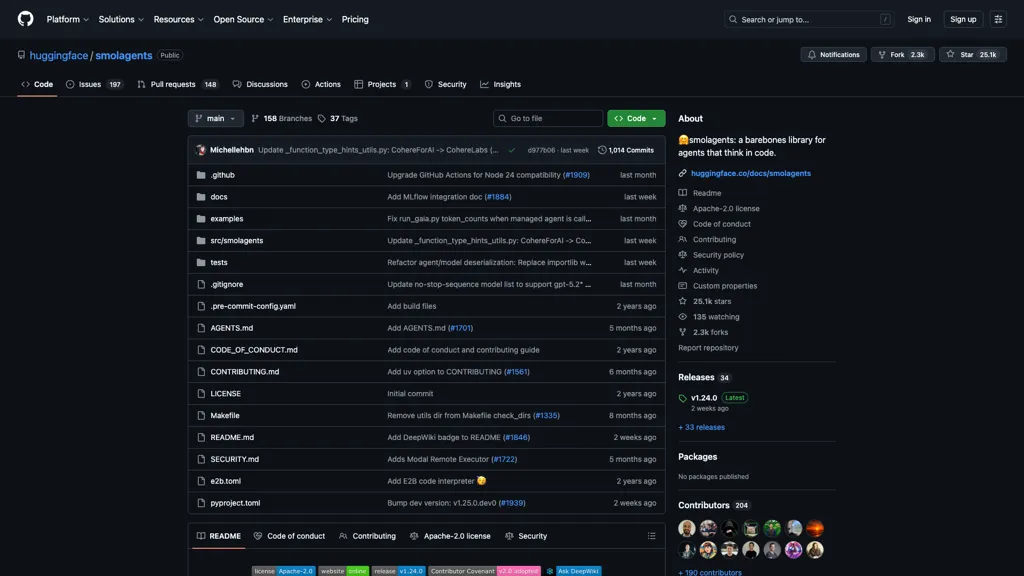Open the Notifications bell button

833,55
